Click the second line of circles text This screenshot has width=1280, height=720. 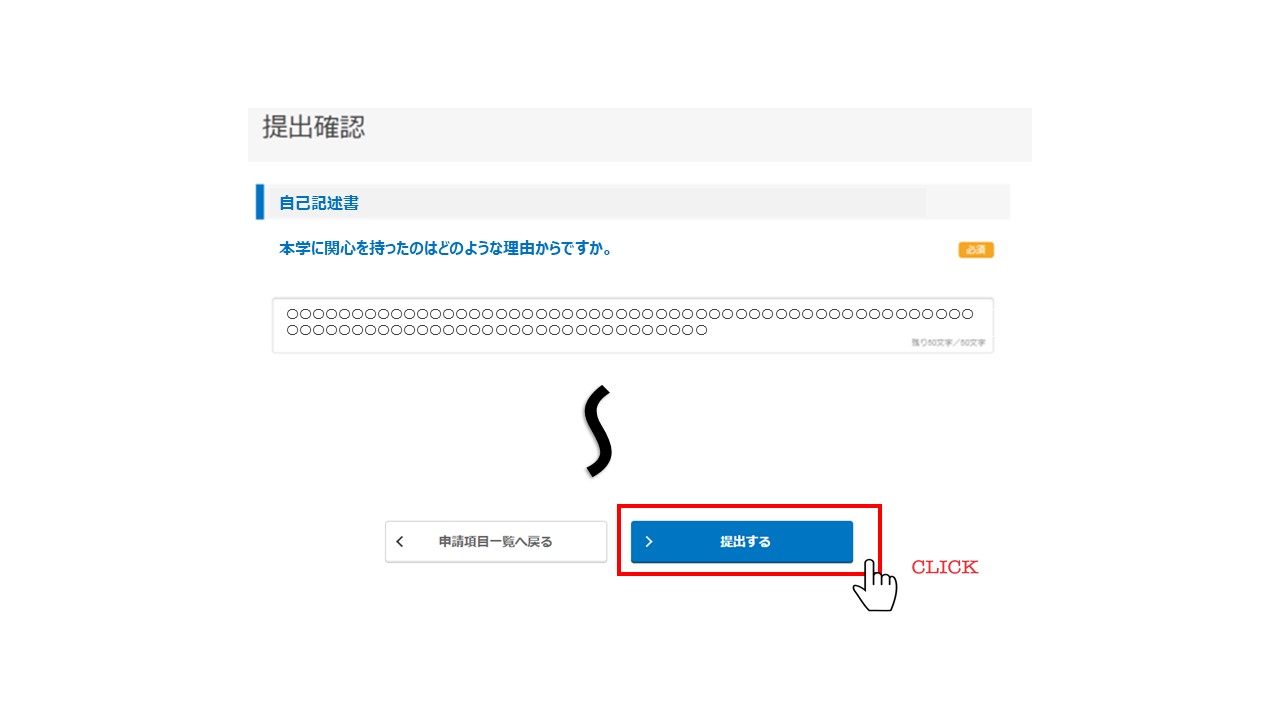[x=497, y=330]
